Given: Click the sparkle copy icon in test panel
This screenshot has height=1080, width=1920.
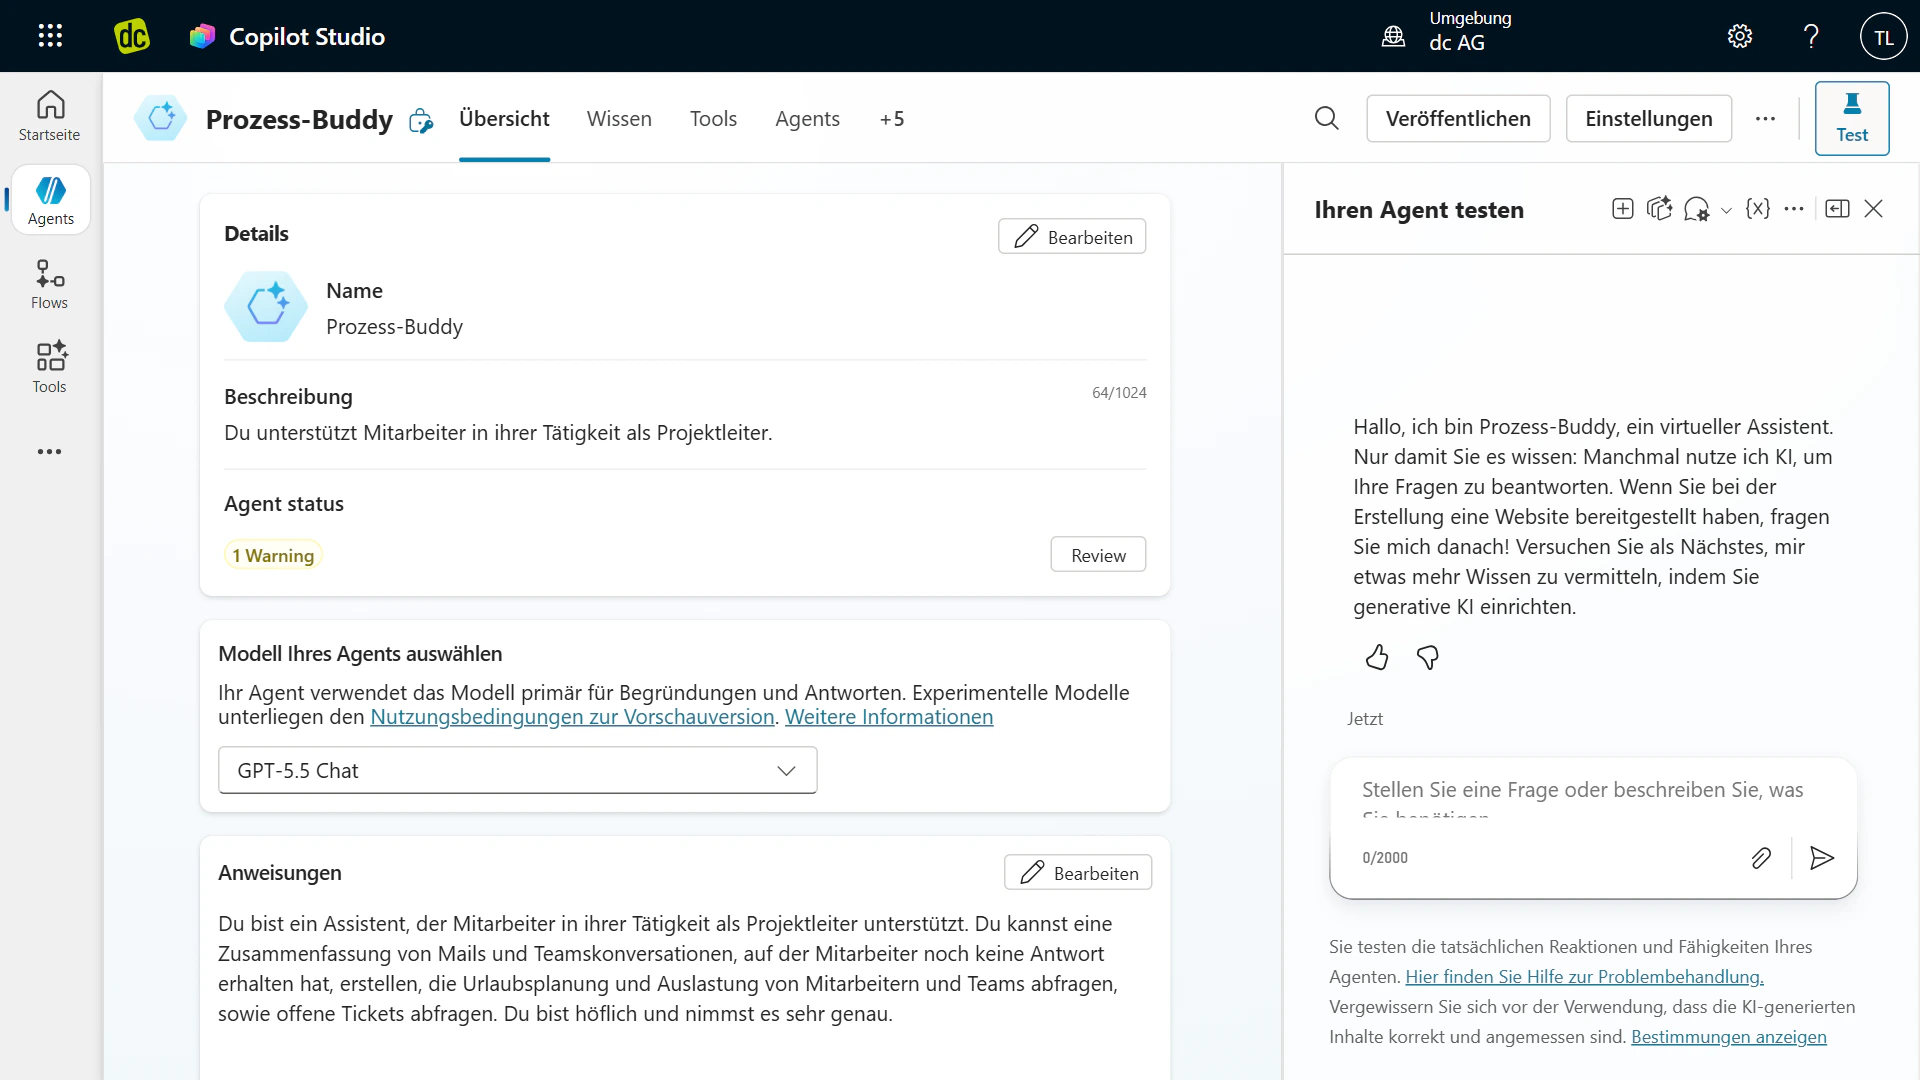Looking at the screenshot, I should 1660,209.
